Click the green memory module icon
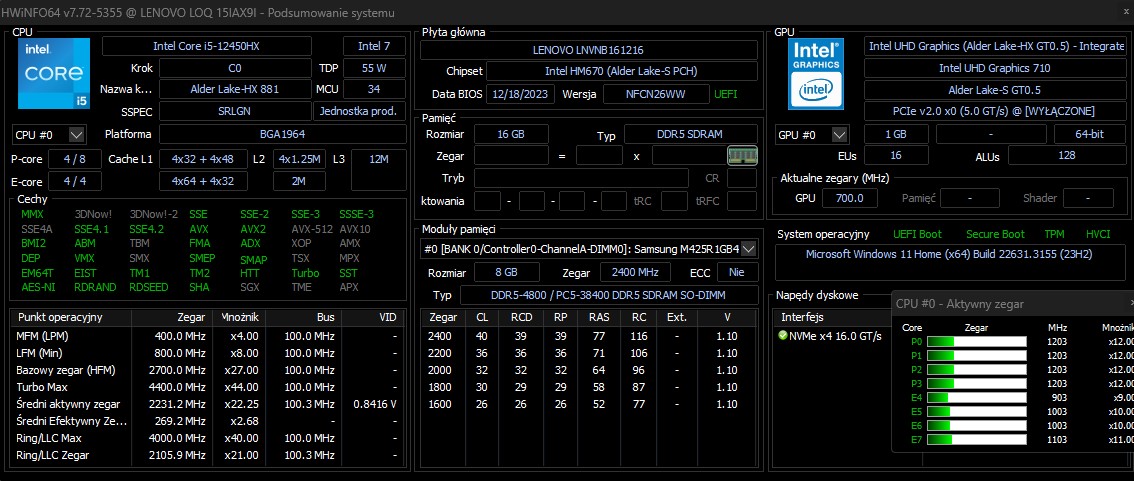Image resolution: width=1134 pixels, height=481 pixels. [742, 155]
